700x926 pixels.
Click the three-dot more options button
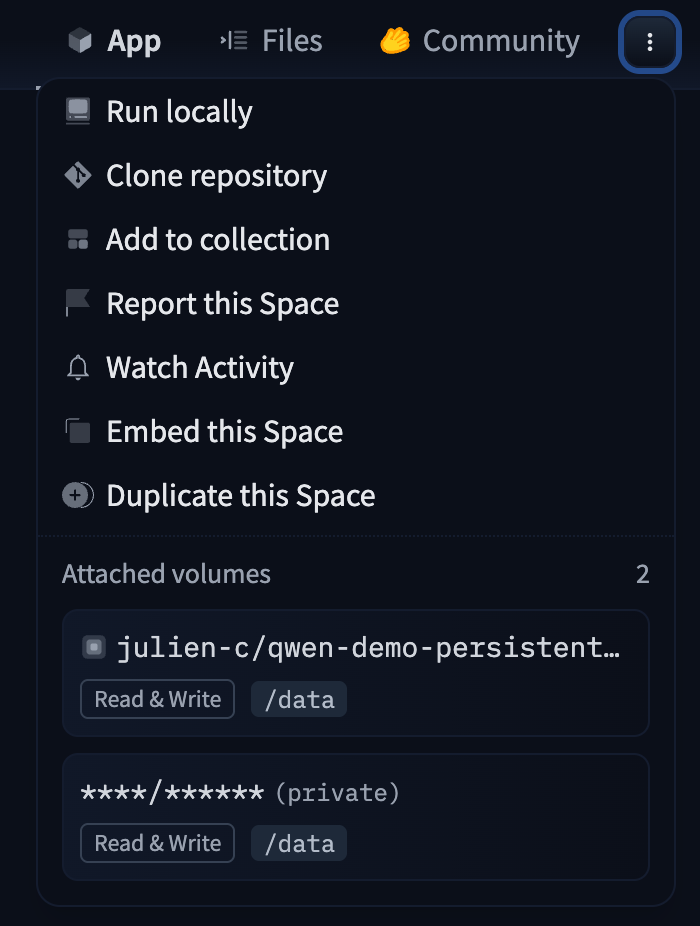(x=650, y=42)
